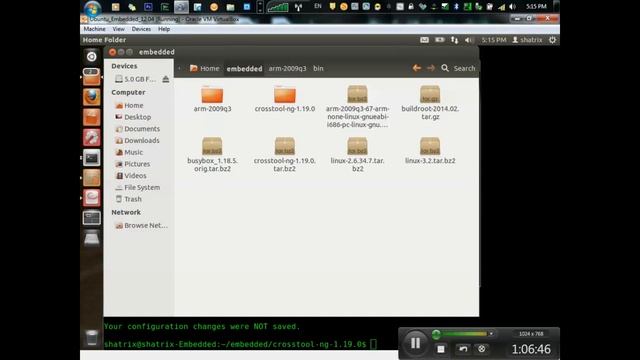640x360 pixels.
Task: Open the system power gear menu
Action: [552, 40]
